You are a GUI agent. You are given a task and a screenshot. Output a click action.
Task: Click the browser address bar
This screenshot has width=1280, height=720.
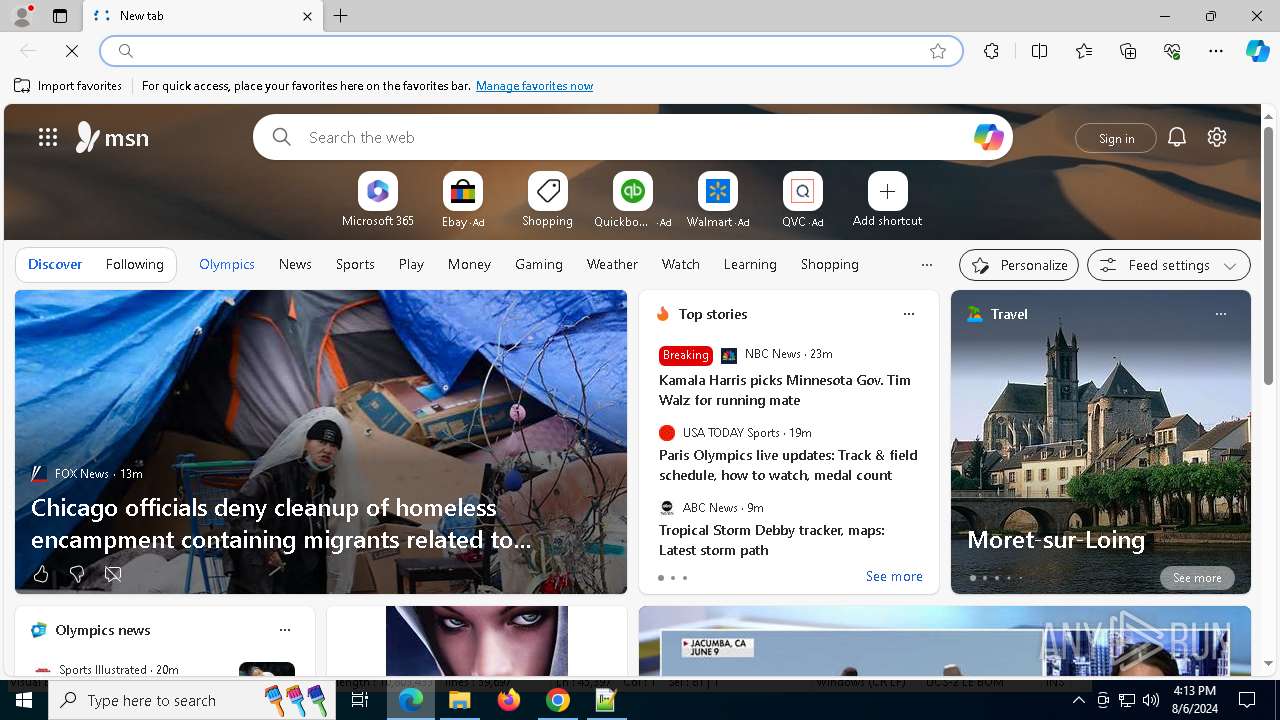[x=530, y=51]
